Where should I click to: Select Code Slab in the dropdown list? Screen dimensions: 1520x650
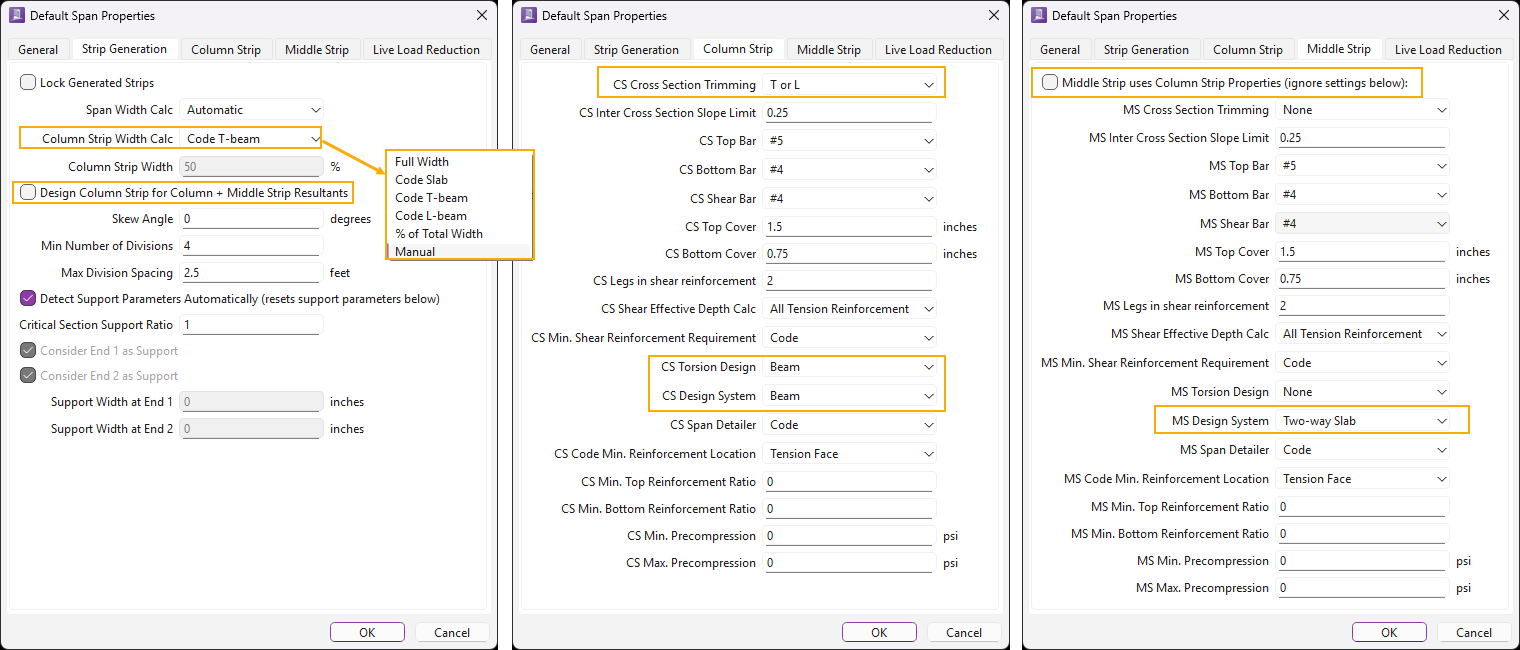tap(460, 180)
